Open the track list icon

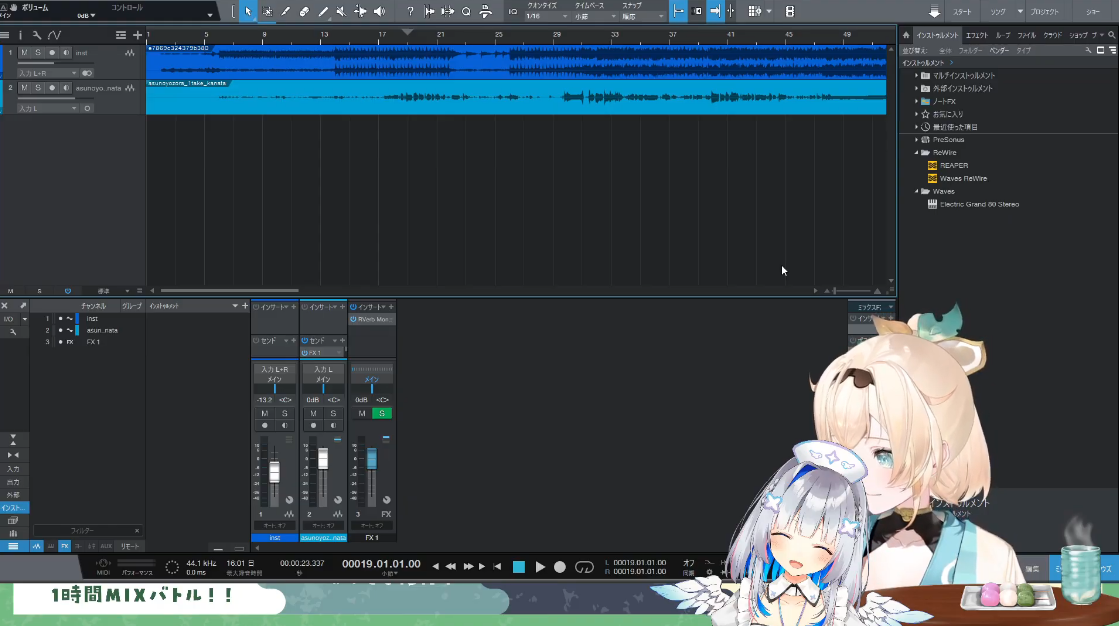pyautogui.click(x=5, y=35)
